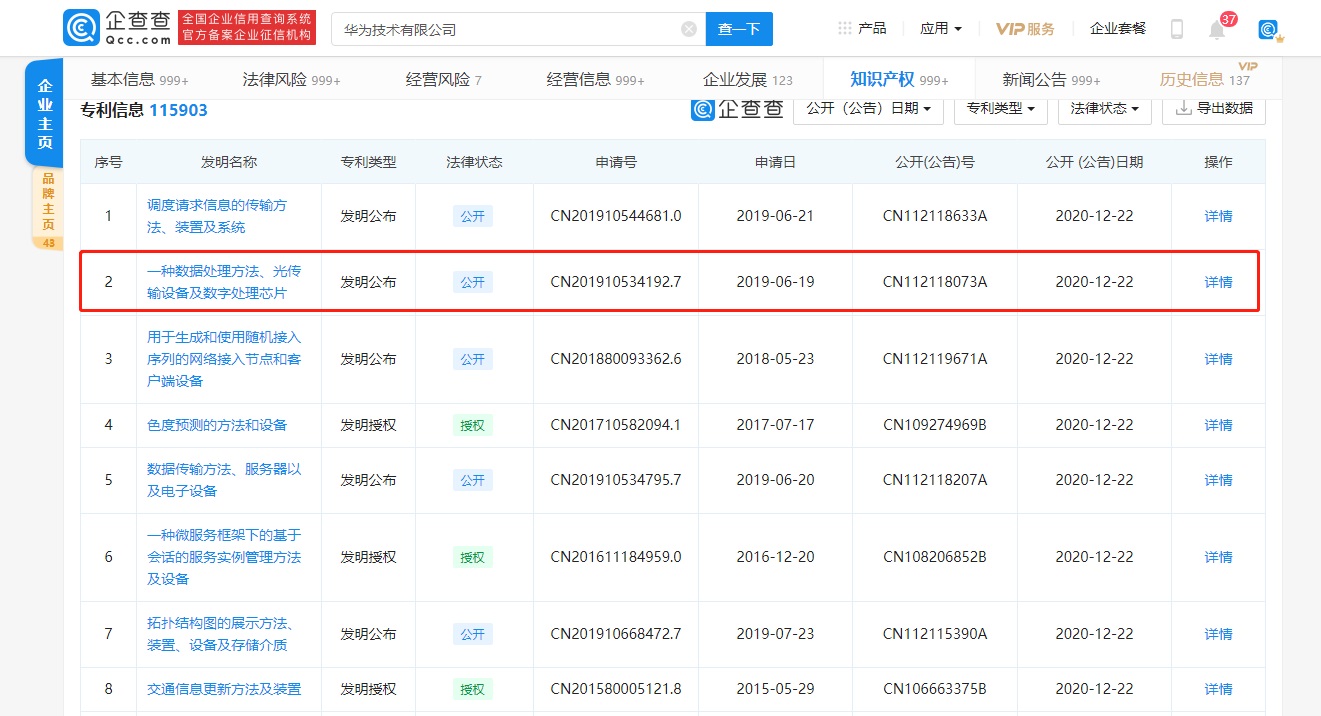Image resolution: width=1321 pixels, height=716 pixels.
Task: Click the mobile app phone icon
Action: [x=1177, y=28]
